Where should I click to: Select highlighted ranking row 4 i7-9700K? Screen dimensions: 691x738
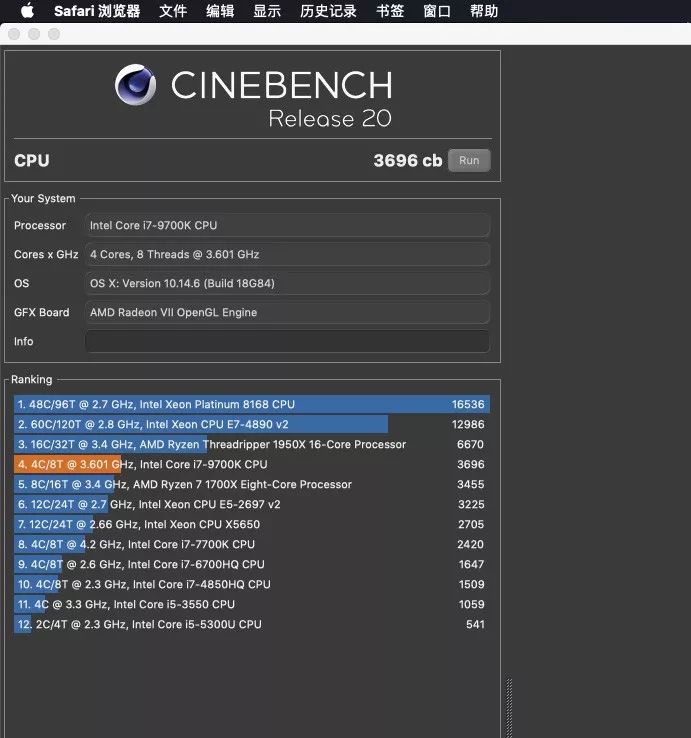click(x=252, y=465)
